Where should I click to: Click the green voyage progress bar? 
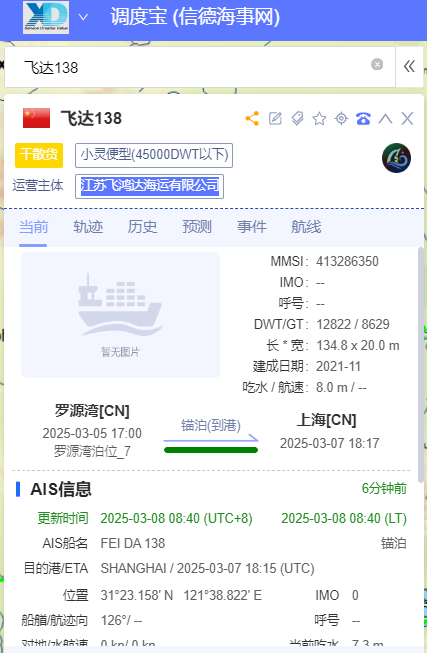coord(211,450)
